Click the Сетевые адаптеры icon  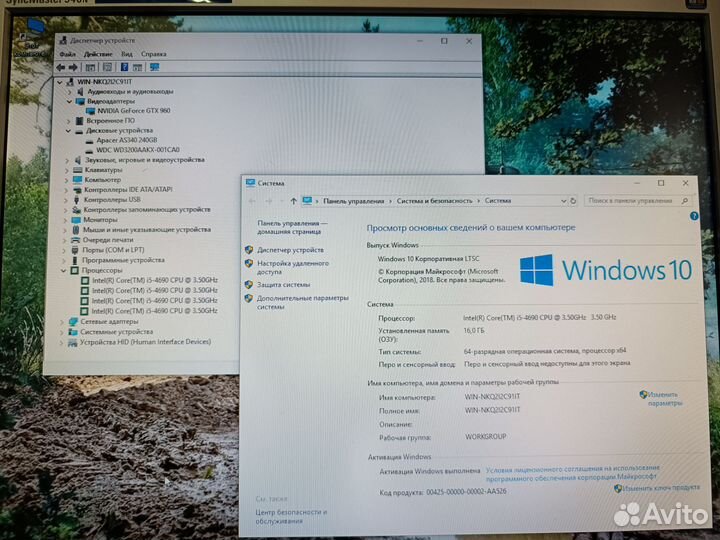click(x=73, y=322)
